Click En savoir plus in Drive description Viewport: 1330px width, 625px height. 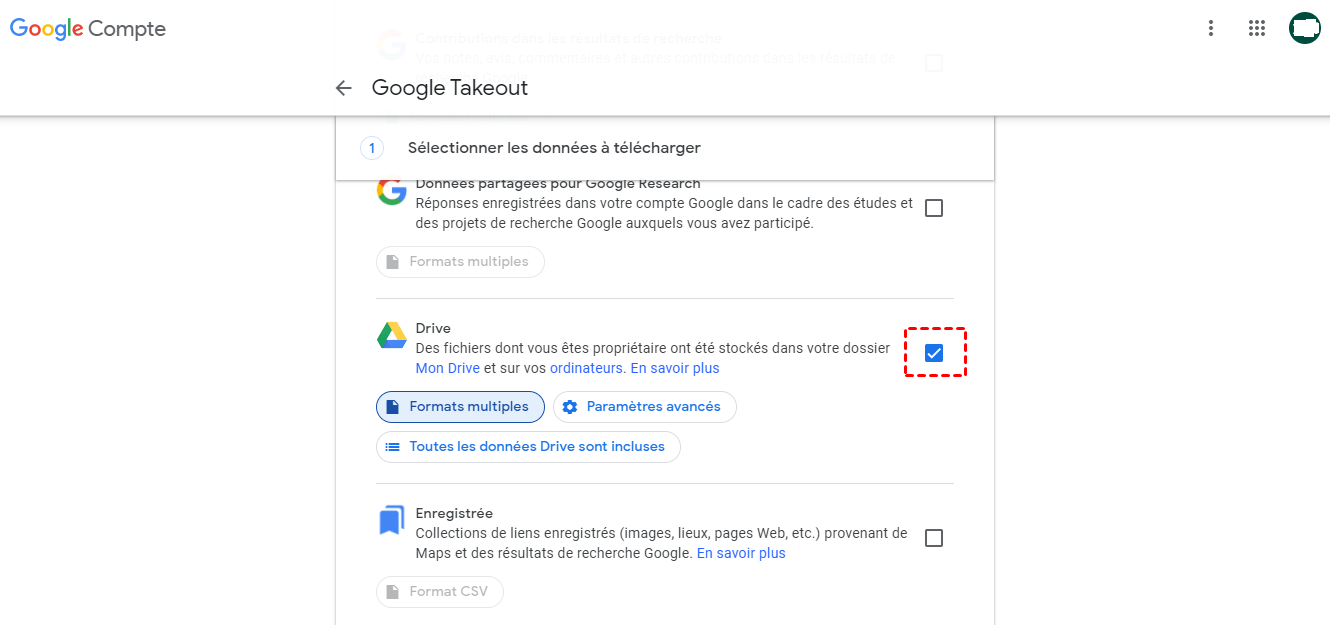pos(675,368)
